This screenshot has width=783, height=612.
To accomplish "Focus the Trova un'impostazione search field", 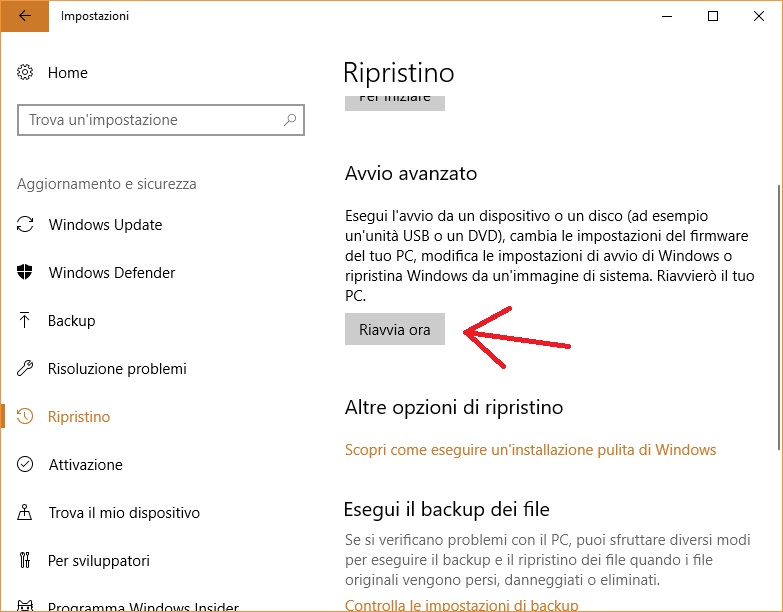I will pos(161,120).
